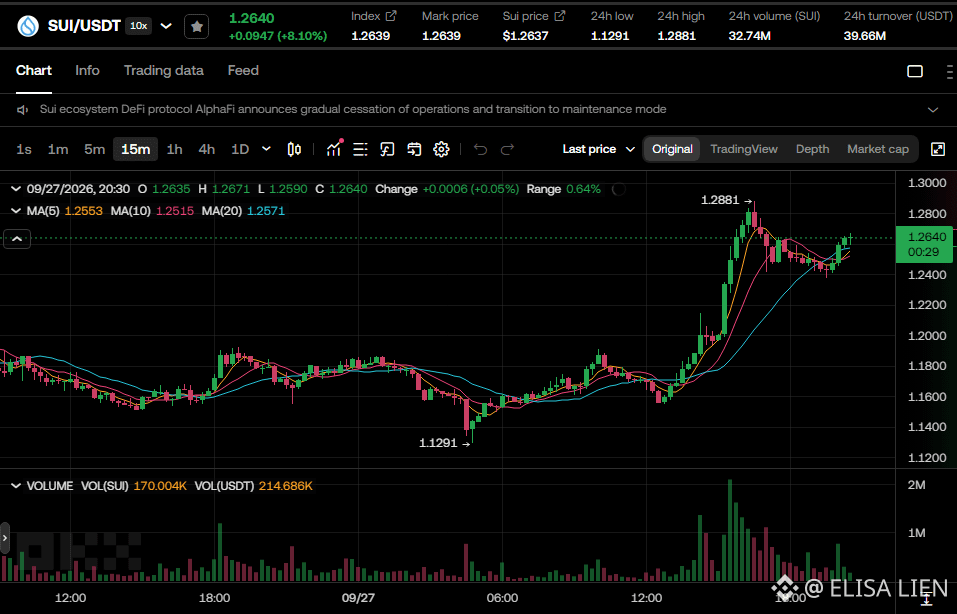This screenshot has height=614, width=957.
Task: Expand more time interval options
Action: click(266, 149)
